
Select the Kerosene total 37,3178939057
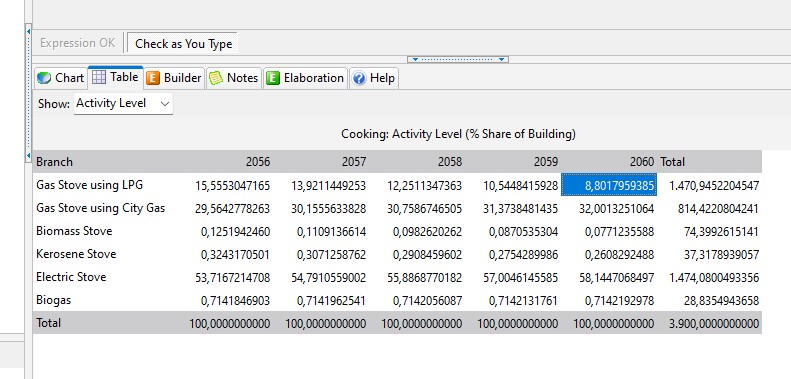(x=721, y=254)
